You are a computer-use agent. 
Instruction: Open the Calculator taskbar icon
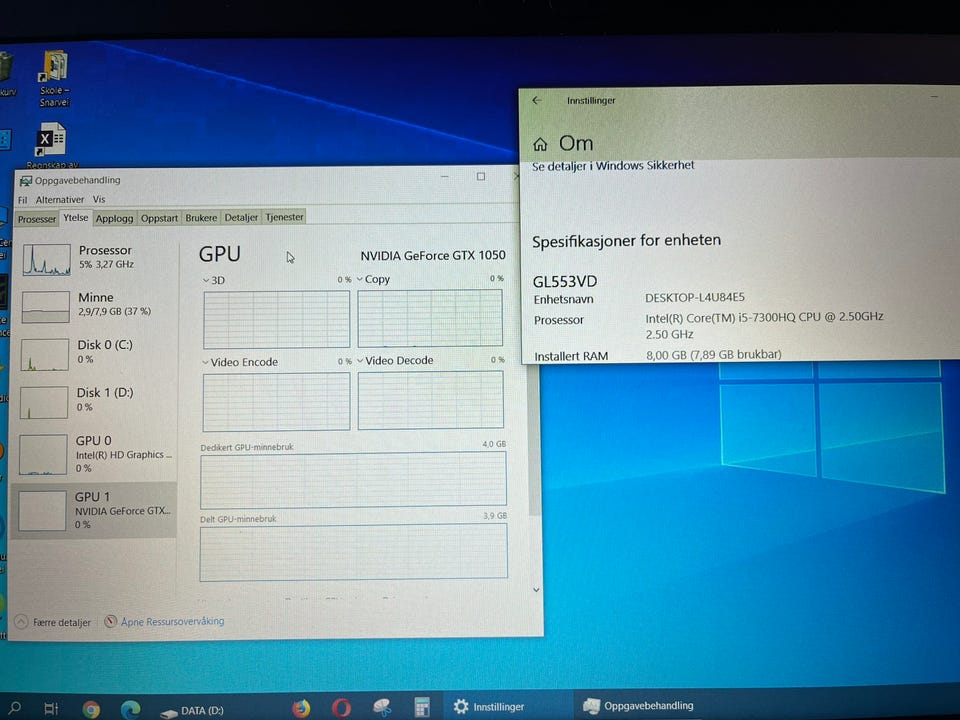(422, 707)
